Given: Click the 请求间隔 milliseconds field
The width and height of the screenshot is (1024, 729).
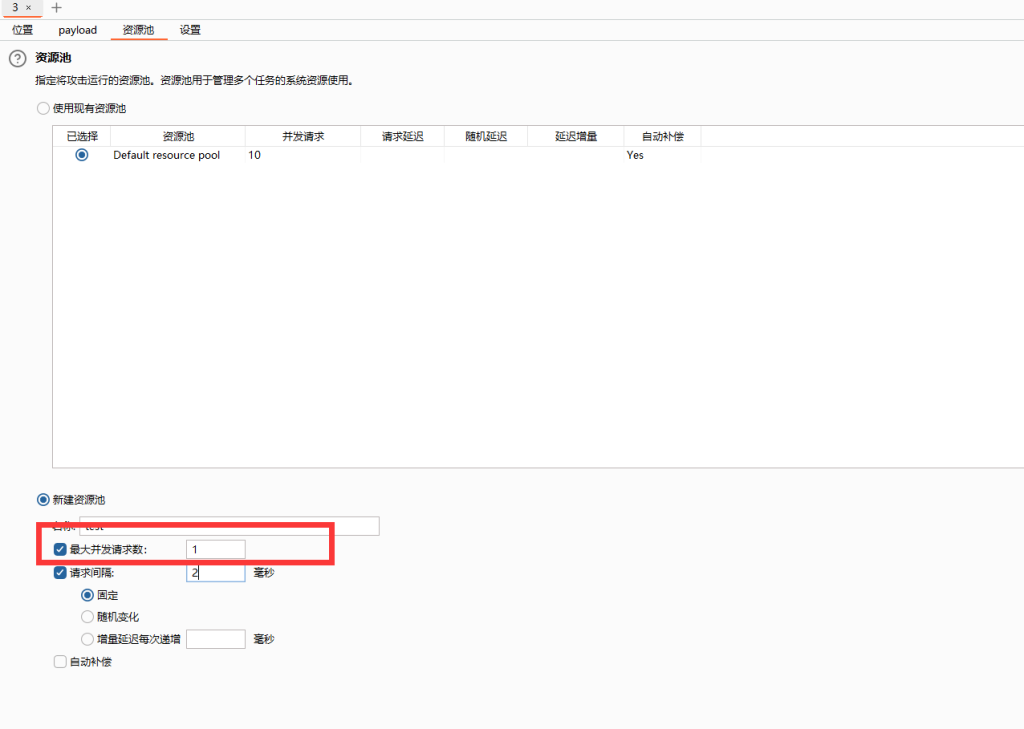Looking at the screenshot, I should tap(216, 573).
